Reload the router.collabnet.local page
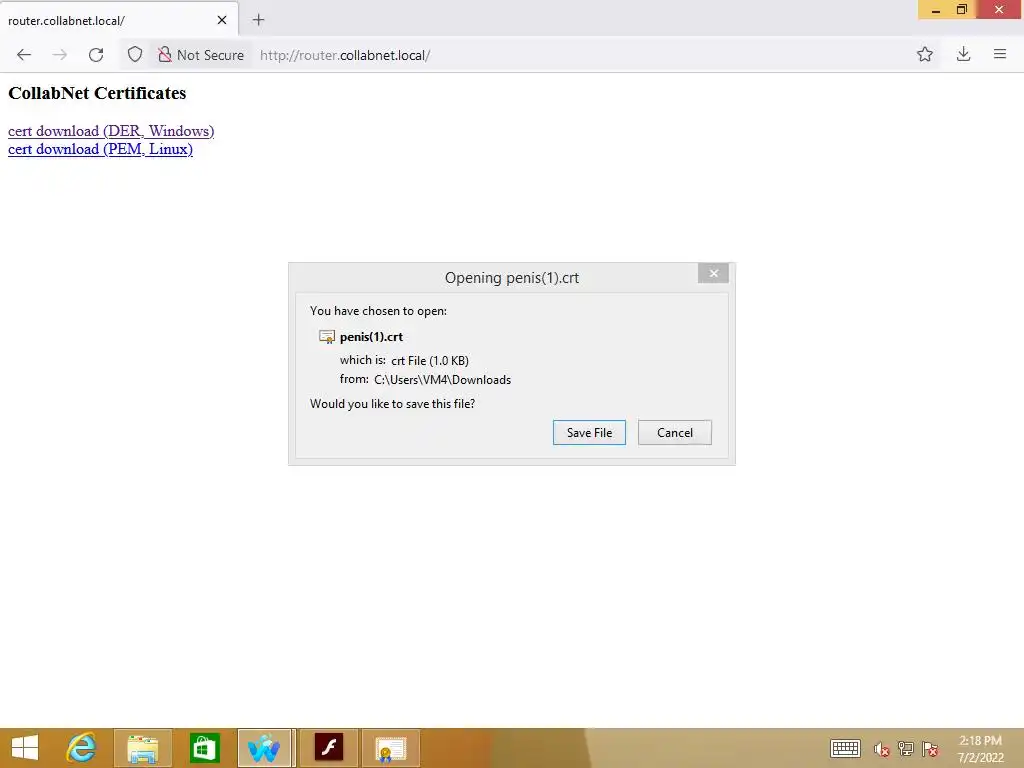 96,55
